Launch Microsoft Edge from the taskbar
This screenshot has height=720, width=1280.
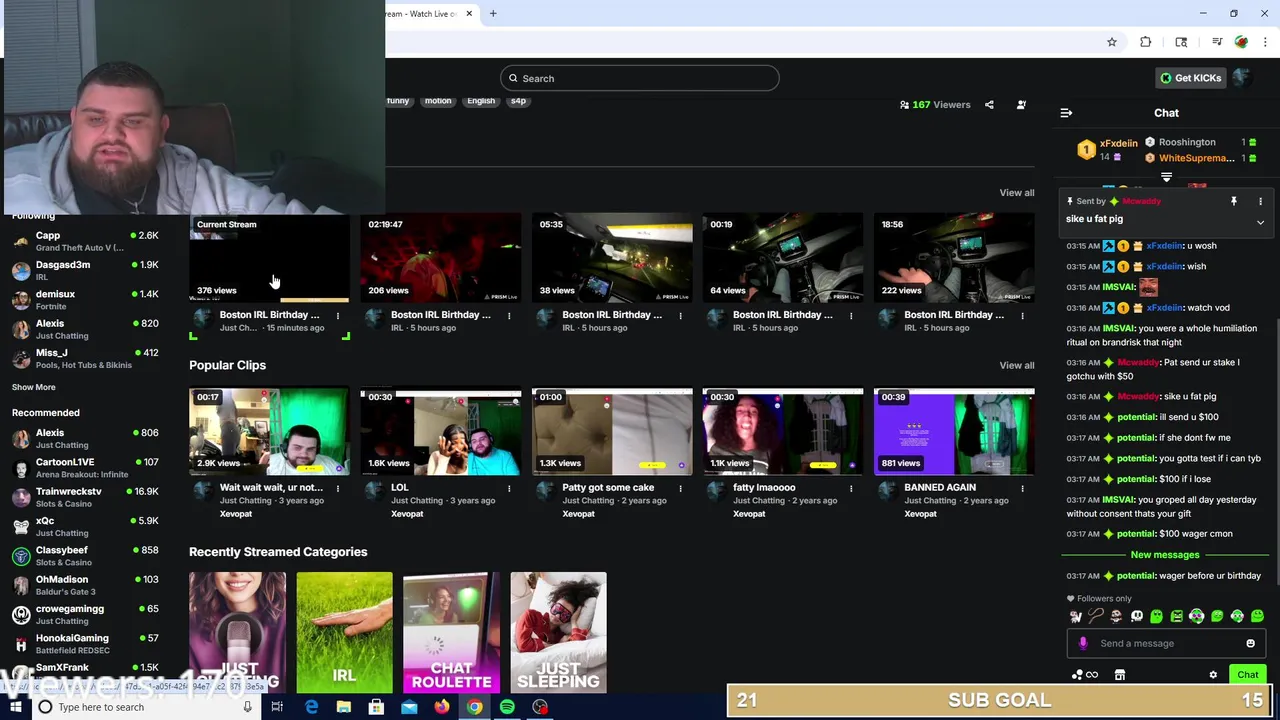pos(311,707)
